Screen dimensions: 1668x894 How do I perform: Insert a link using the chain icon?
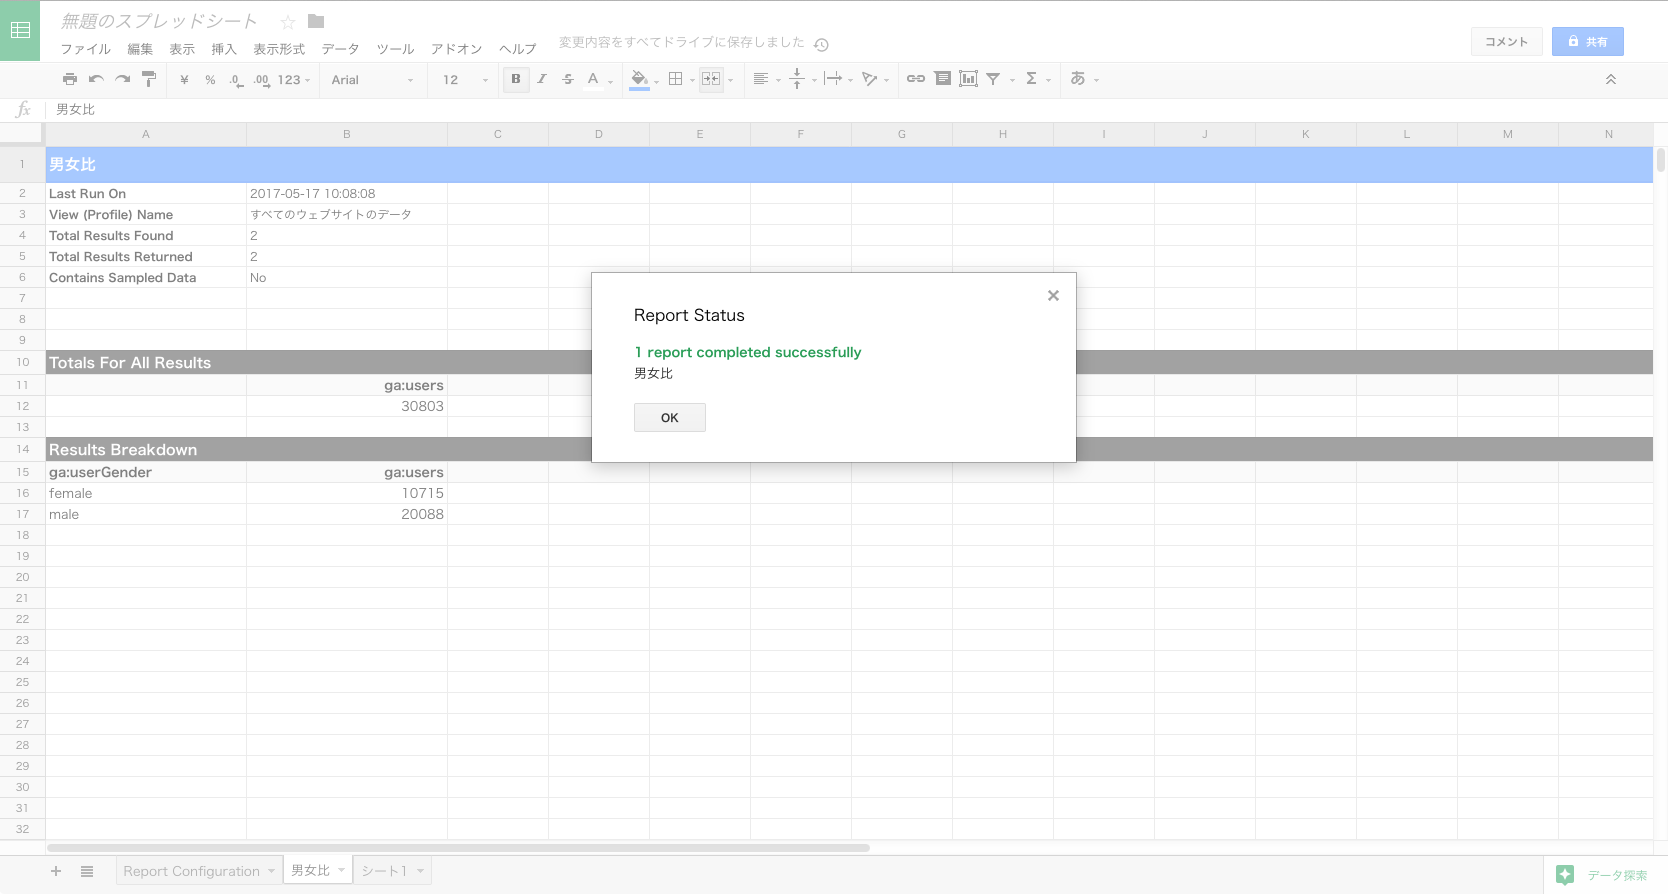(x=915, y=78)
